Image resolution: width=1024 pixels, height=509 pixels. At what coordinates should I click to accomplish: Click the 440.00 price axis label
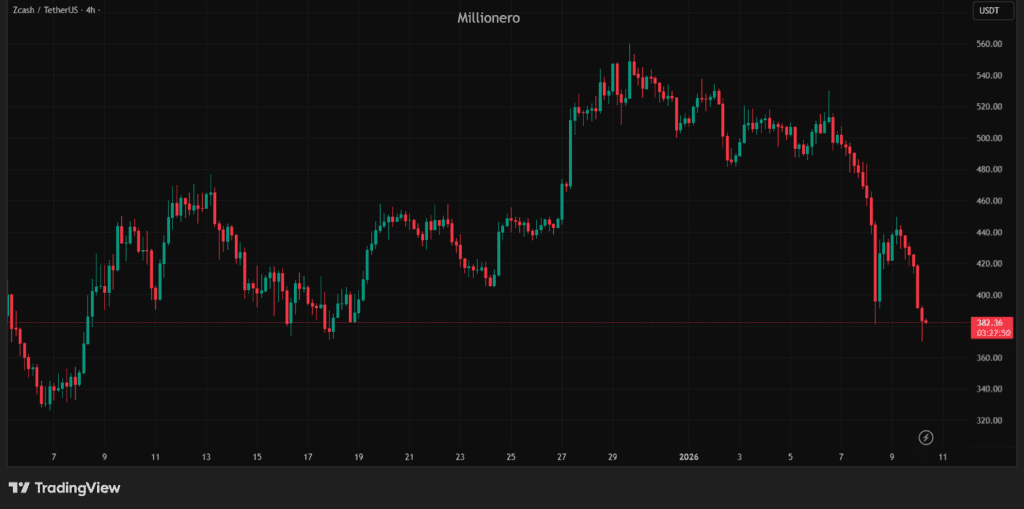click(x=989, y=232)
